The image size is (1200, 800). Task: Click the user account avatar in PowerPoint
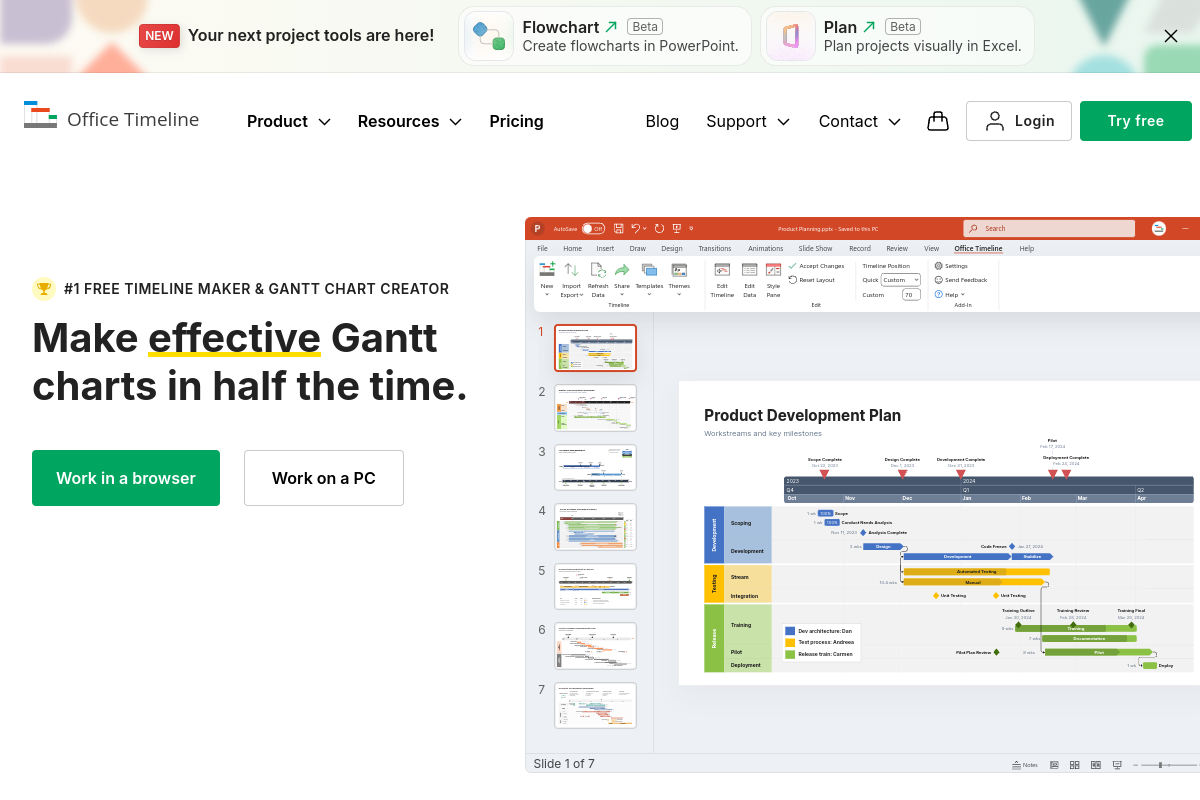pyautogui.click(x=1159, y=228)
